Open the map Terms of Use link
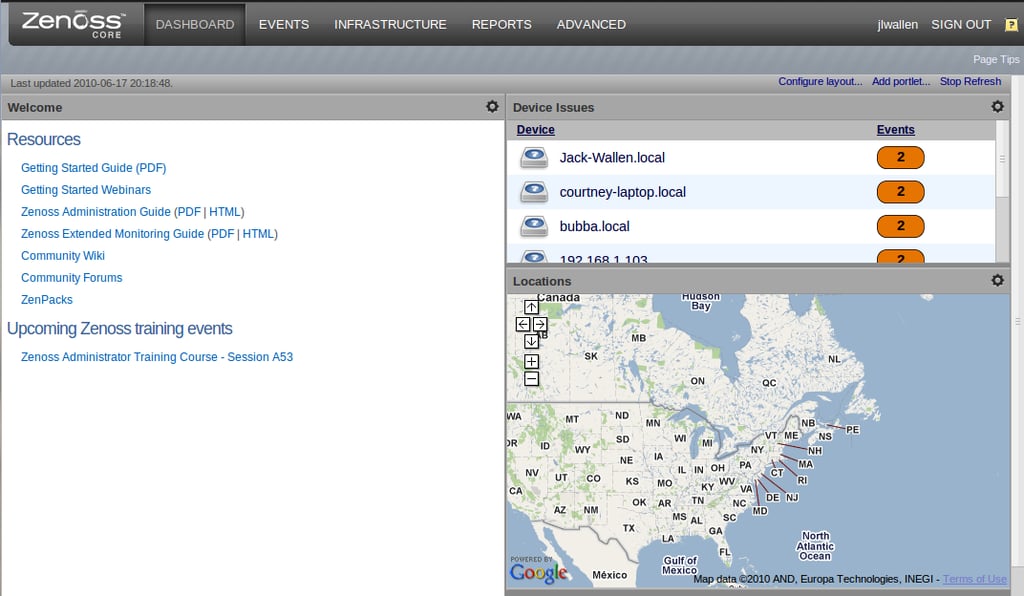1024x596 pixels. tap(974, 579)
